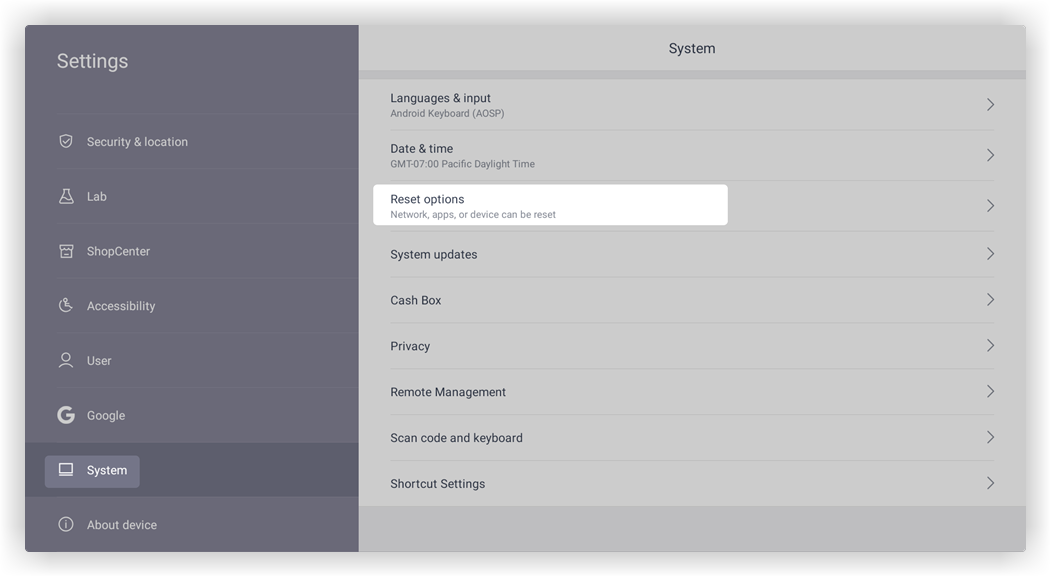Click the Google G logo icon
This screenshot has height=577, width=1051.
click(x=66, y=415)
